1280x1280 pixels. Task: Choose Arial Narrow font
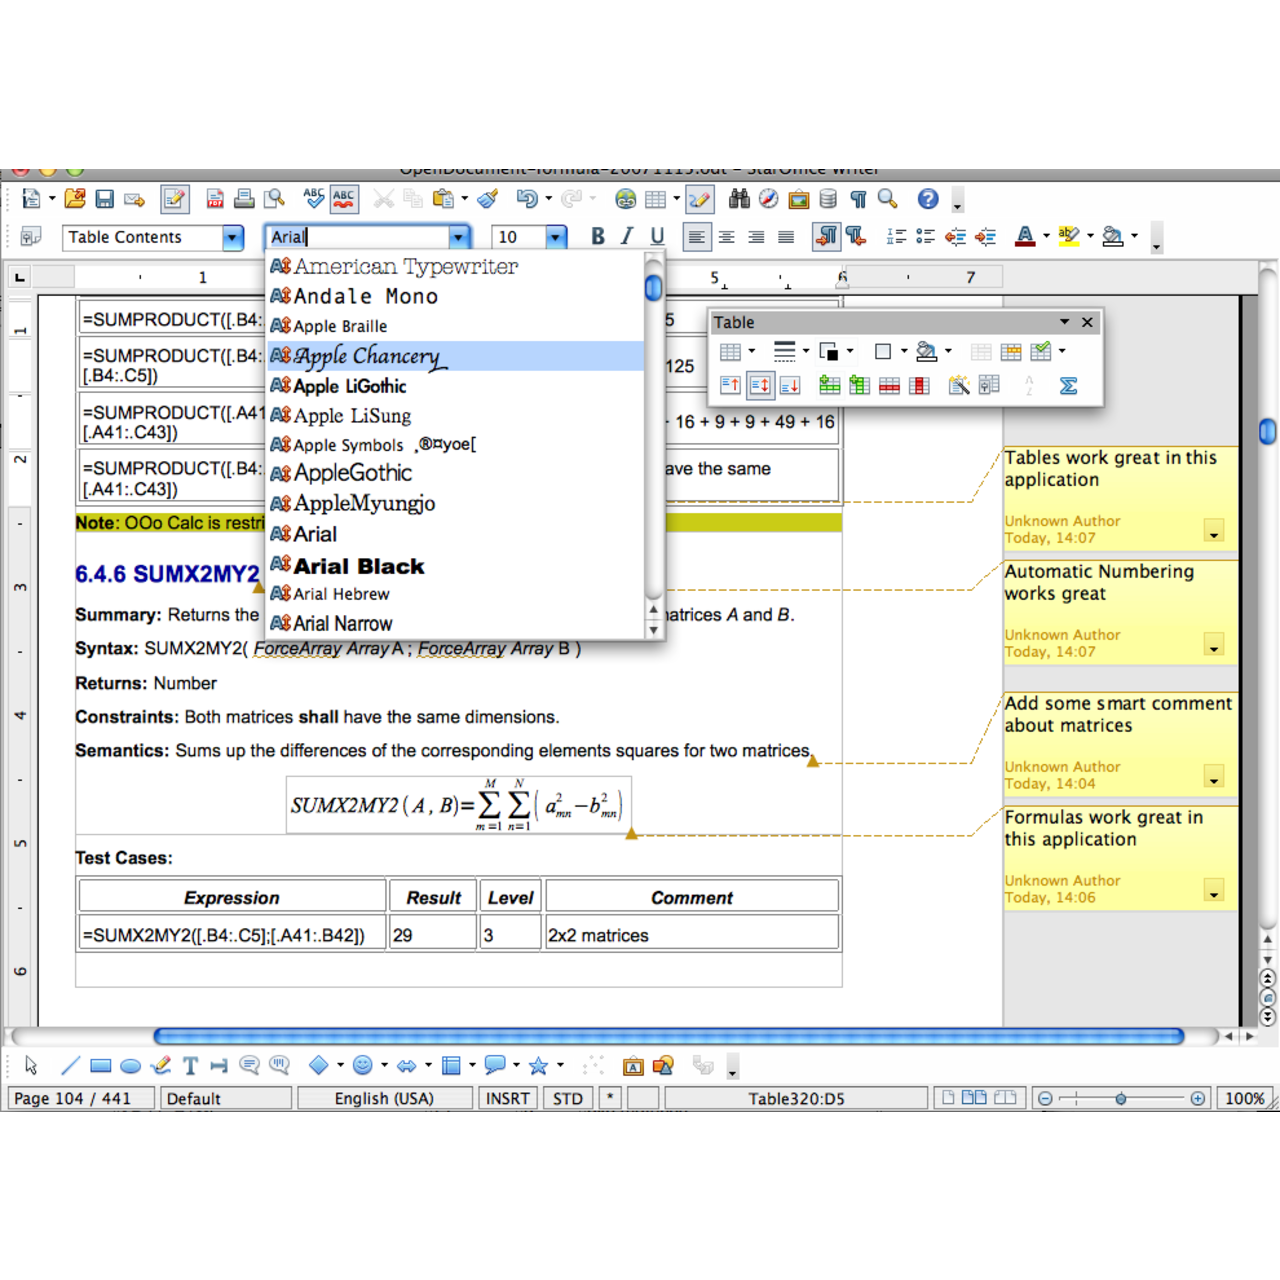pyautogui.click(x=455, y=623)
